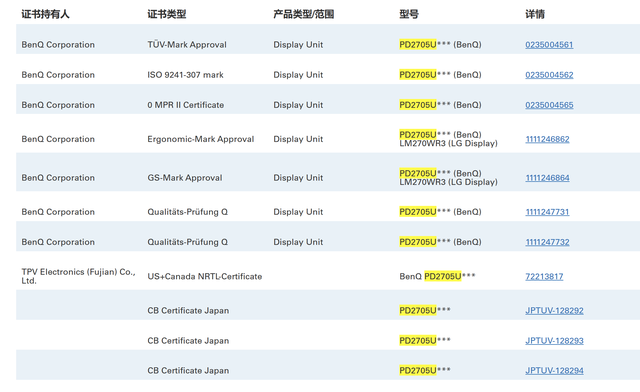
Task: Select the 0 MPR II Certificate cell
Action: coord(185,105)
